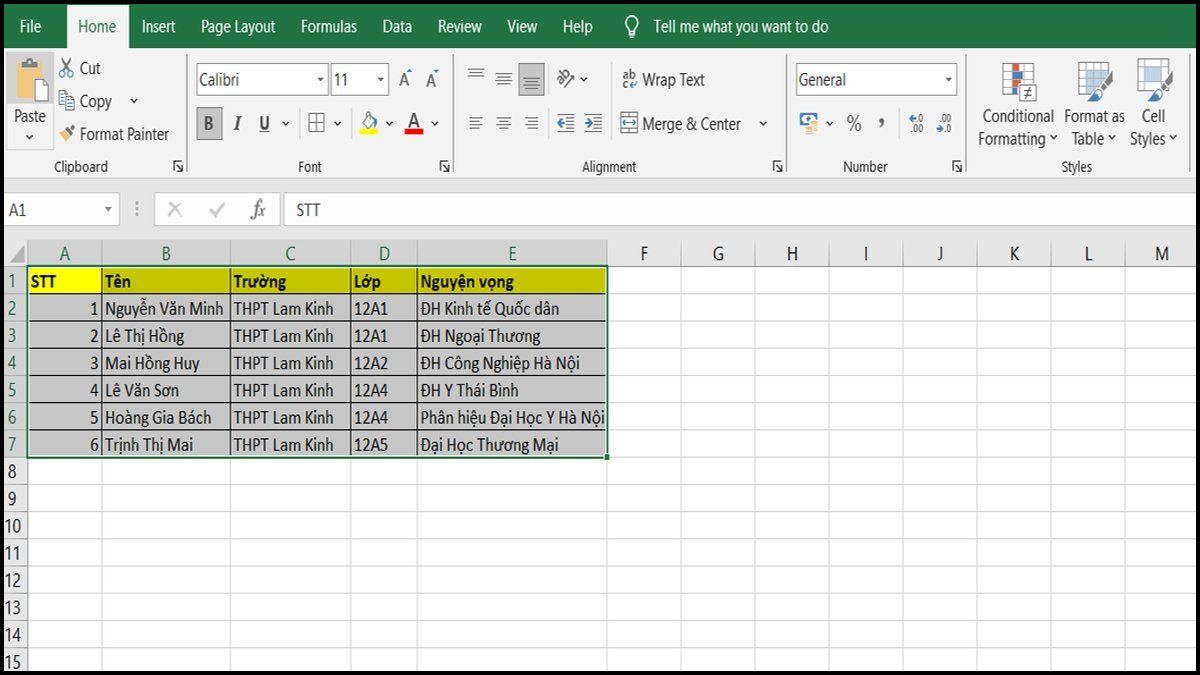Switch to the Formulas tab
This screenshot has height=675, width=1200.
click(x=329, y=27)
